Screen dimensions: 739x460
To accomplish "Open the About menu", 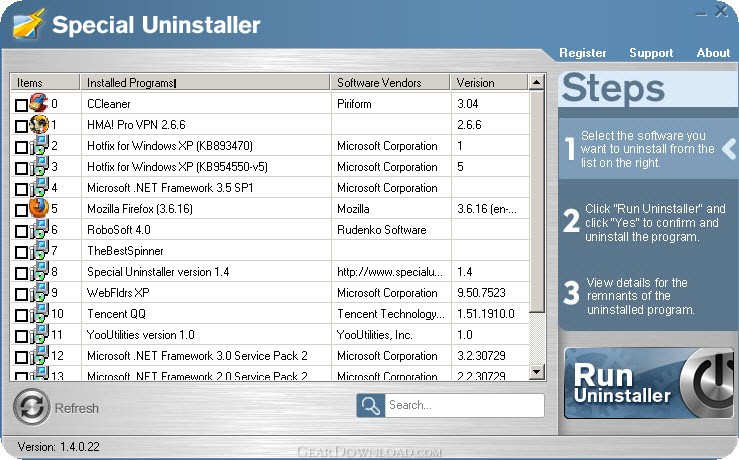I will [713, 53].
